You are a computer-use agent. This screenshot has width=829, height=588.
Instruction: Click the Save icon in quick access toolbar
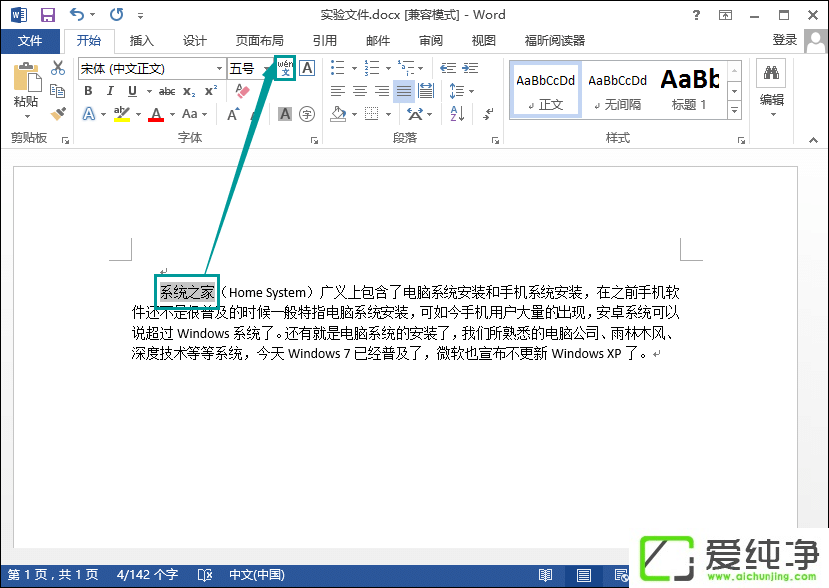click(x=47, y=15)
